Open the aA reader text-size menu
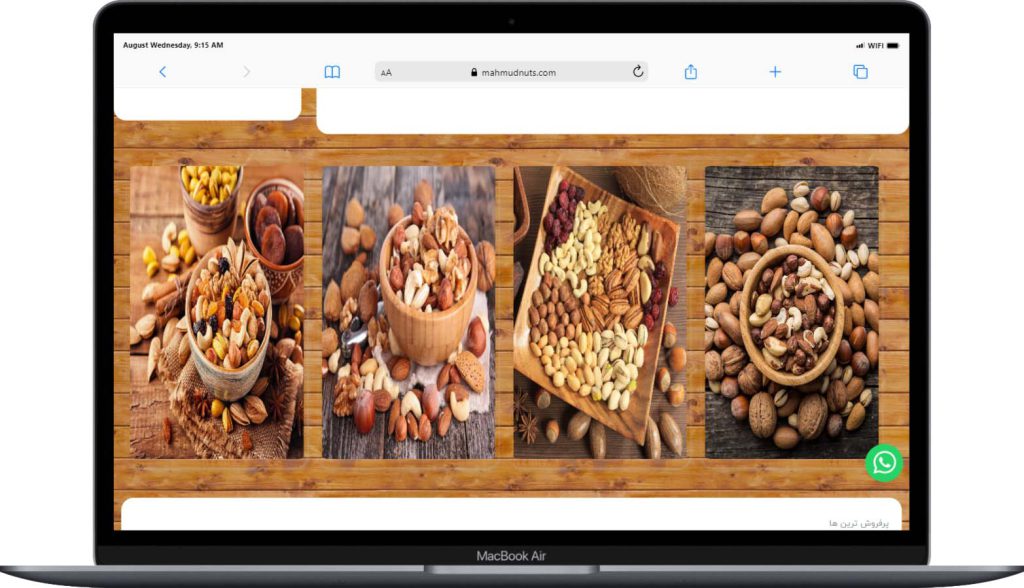Screen dimensions: 1024x588 tap(386, 73)
